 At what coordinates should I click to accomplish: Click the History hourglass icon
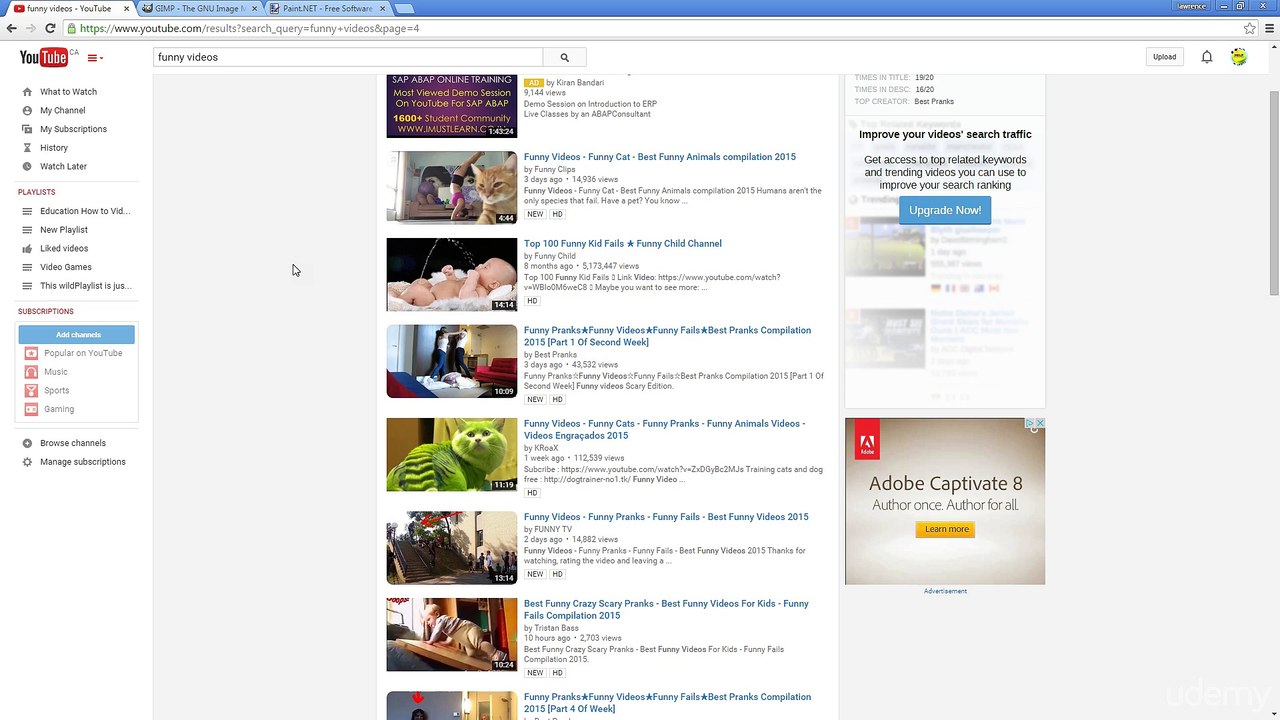coord(27,148)
